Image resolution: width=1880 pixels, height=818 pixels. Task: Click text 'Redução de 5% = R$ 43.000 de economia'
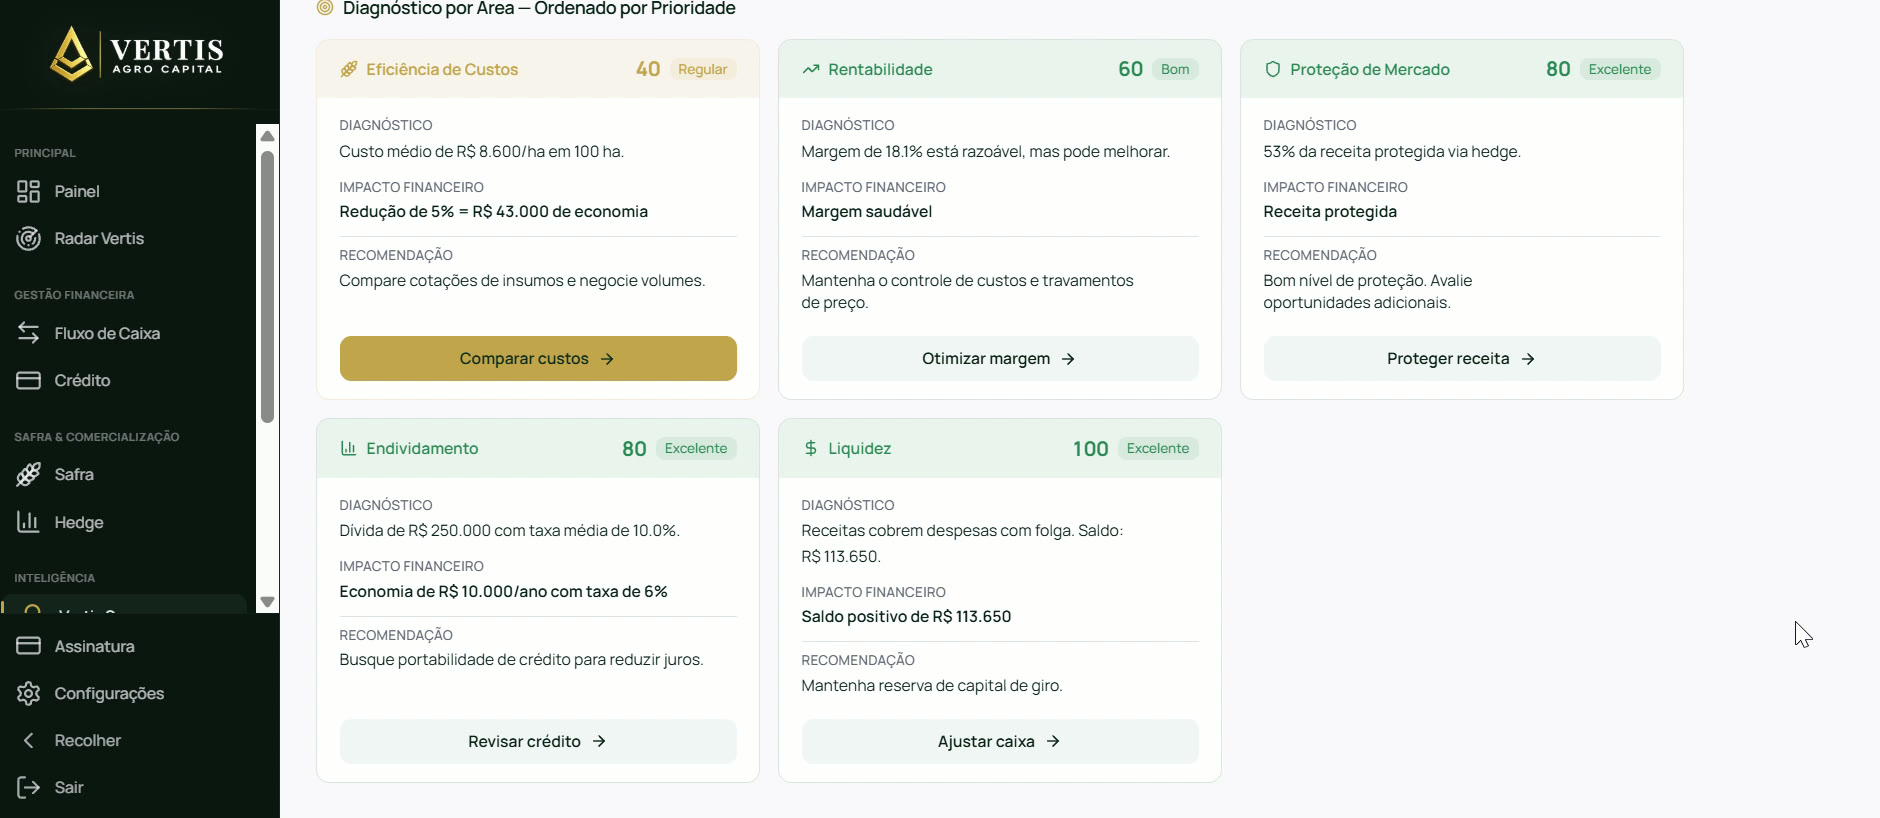(x=494, y=211)
